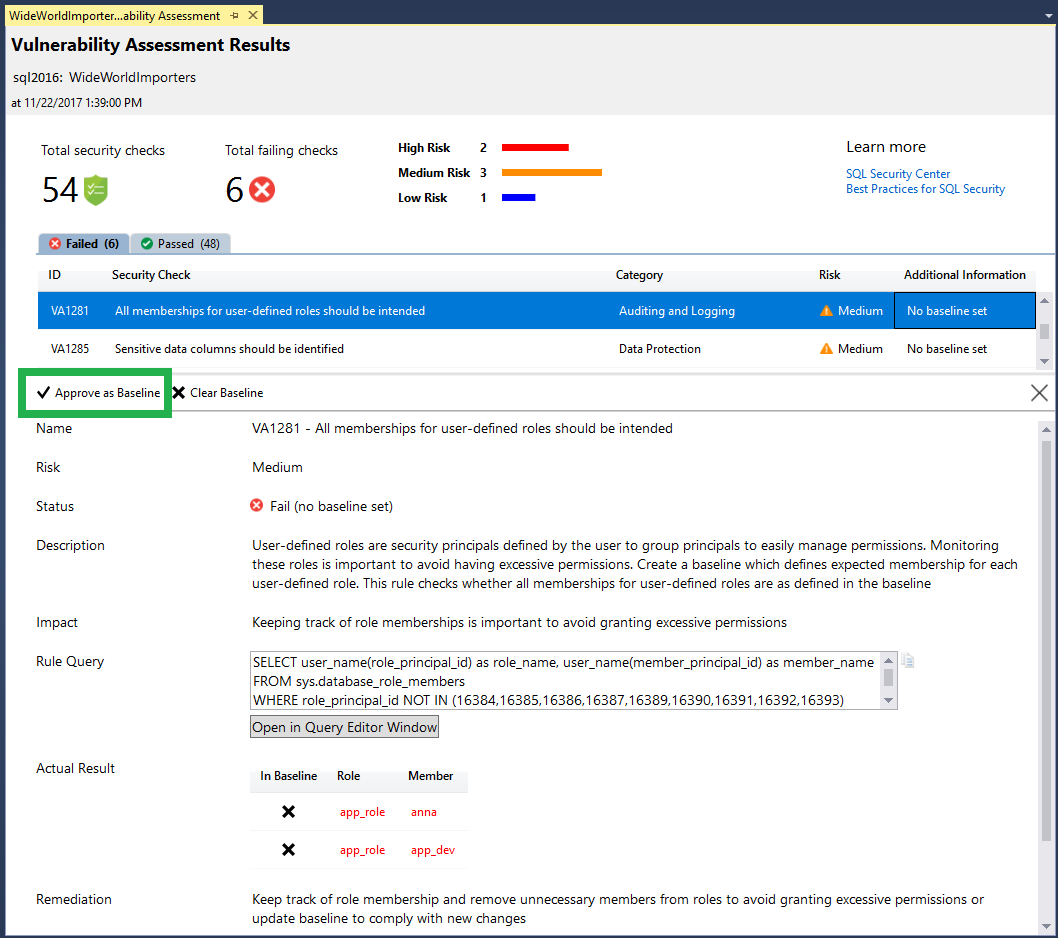Open SQL Security Center
This screenshot has width=1058, height=938.
pyautogui.click(x=897, y=173)
